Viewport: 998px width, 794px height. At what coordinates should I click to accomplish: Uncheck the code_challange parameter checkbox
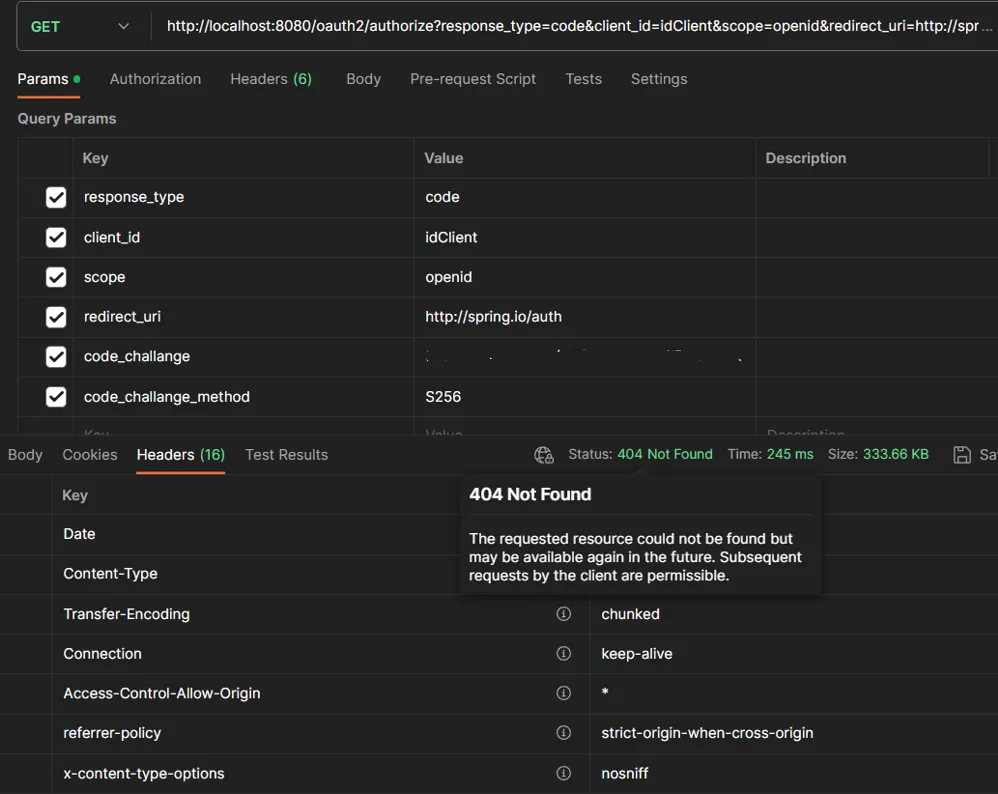[x=56, y=357]
